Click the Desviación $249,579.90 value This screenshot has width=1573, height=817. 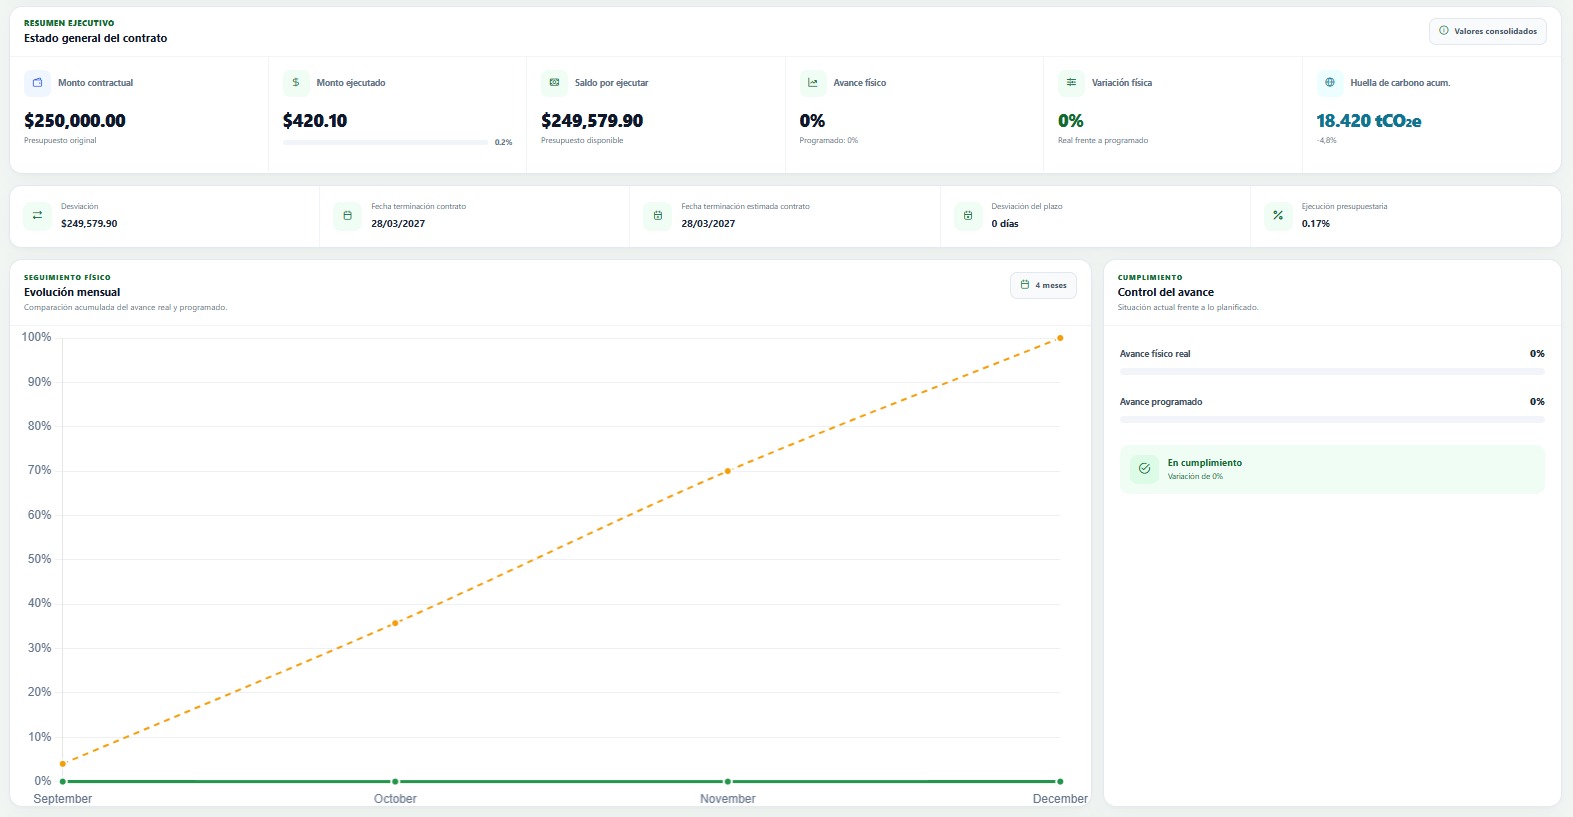(x=89, y=224)
